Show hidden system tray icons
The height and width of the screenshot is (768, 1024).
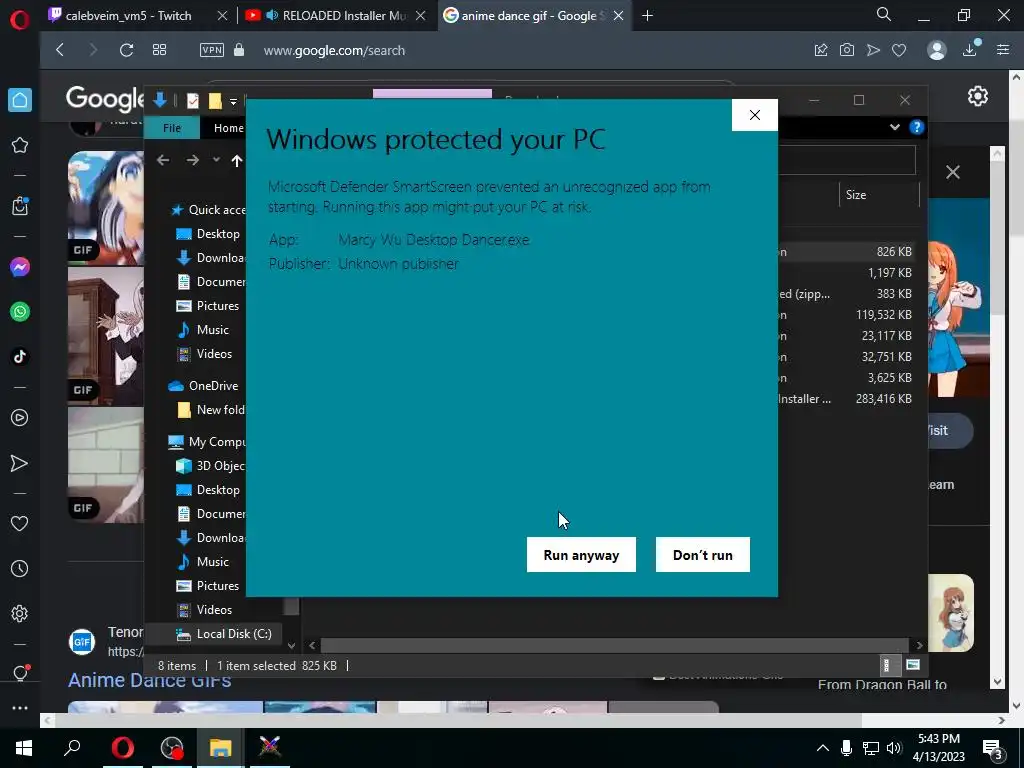tap(823, 748)
